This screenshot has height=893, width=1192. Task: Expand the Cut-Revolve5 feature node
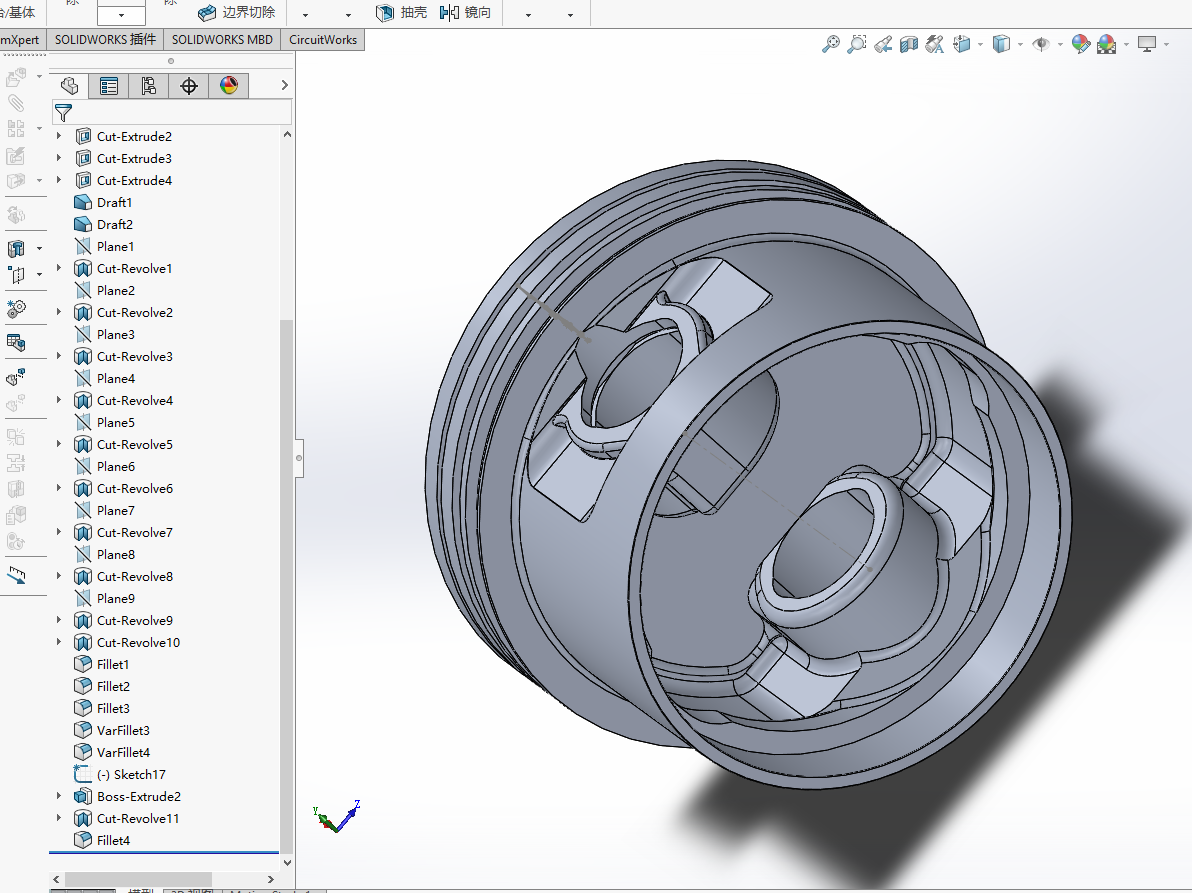(59, 444)
